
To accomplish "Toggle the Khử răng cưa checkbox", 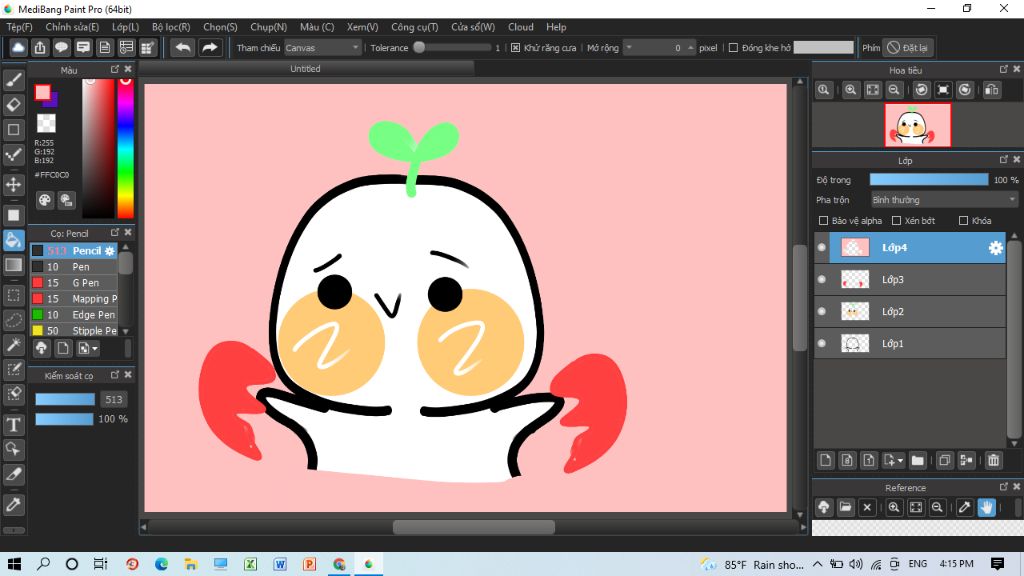I will (x=515, y=47).
